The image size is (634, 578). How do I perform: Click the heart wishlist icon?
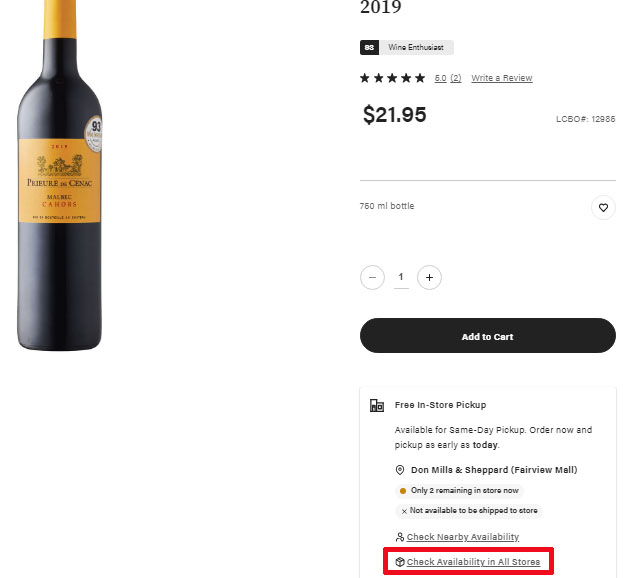[x=603, y=208]
